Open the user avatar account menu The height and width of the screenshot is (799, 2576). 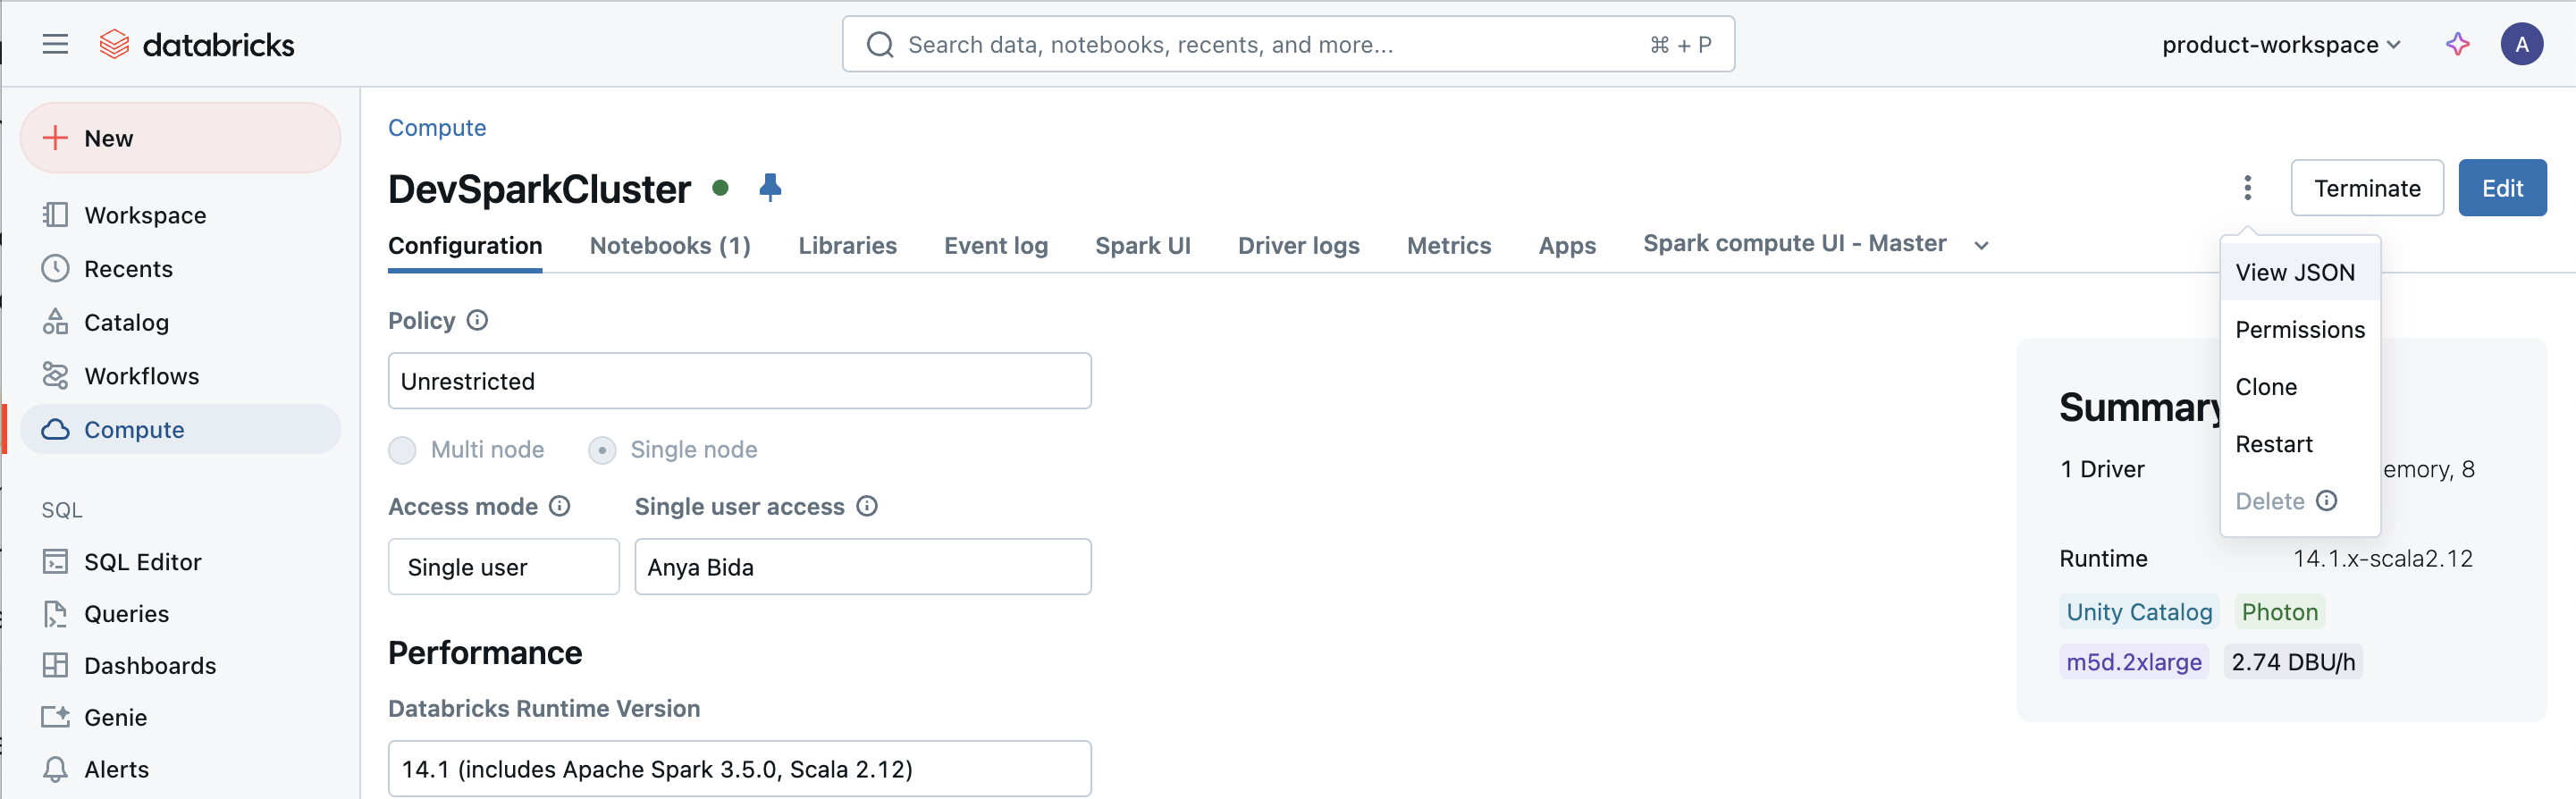coord(2521,44)
